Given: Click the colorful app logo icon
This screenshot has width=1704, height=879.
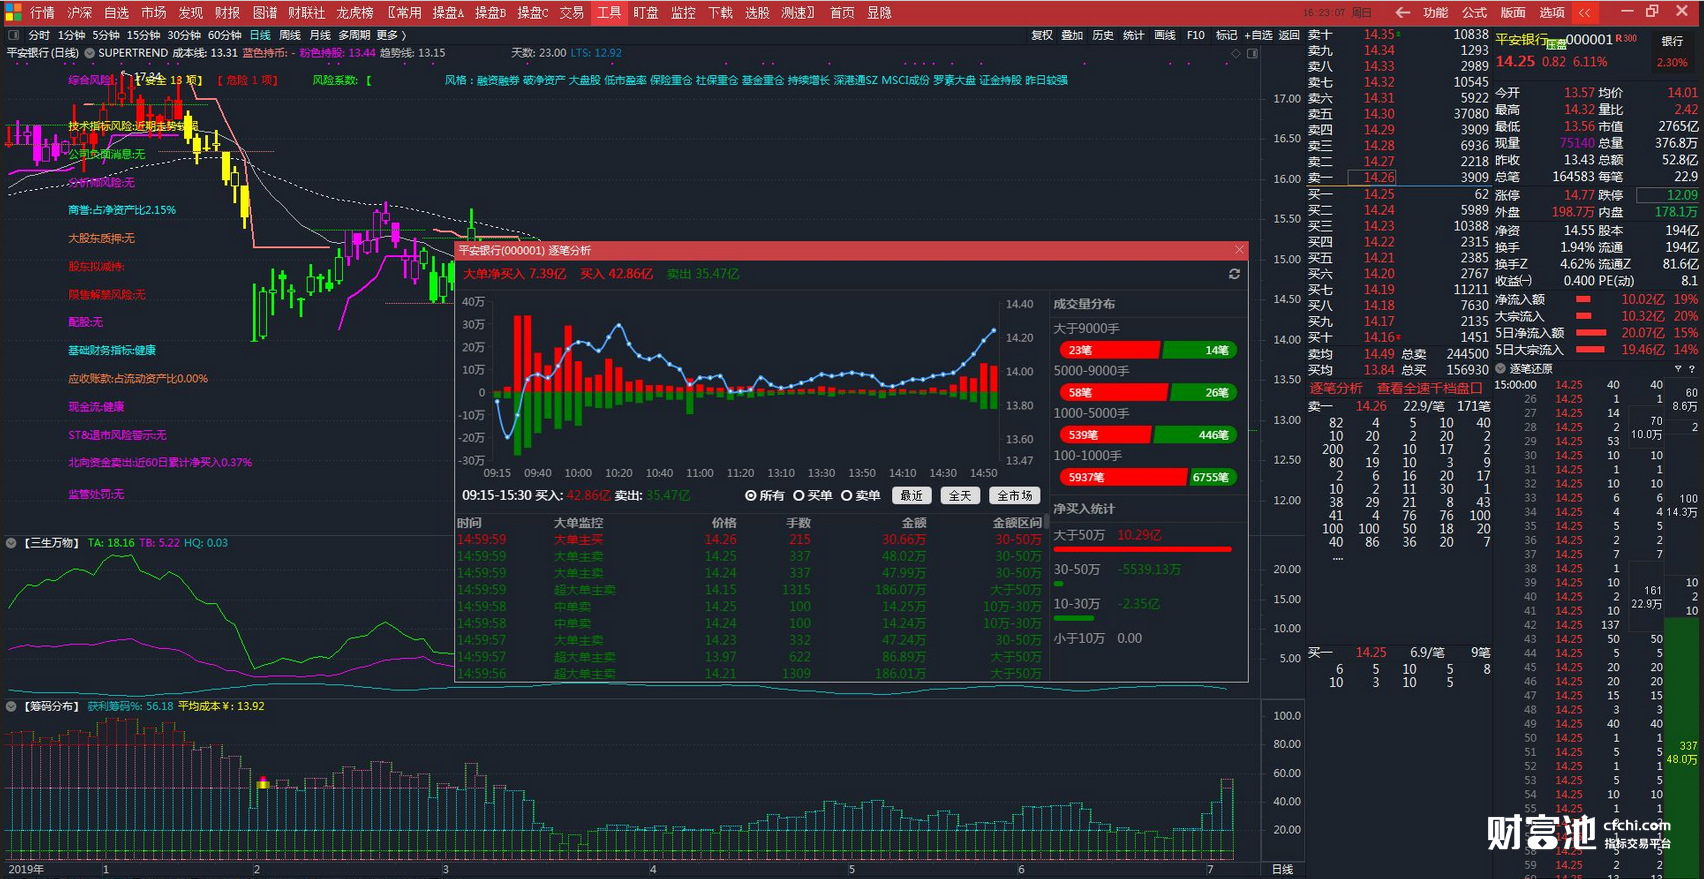Looking at the screenshot, I should [x=12, y=12].
